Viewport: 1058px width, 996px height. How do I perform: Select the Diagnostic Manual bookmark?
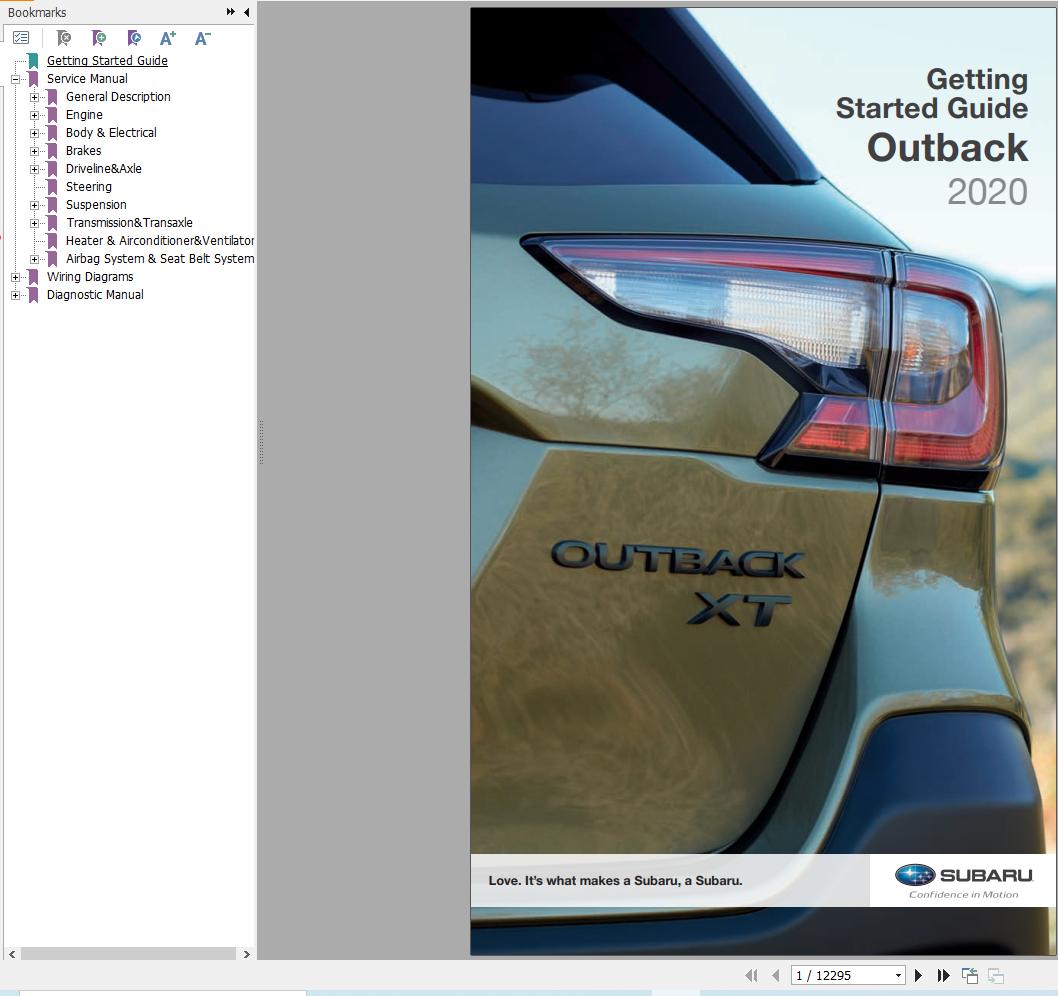(x=94, y=294)
